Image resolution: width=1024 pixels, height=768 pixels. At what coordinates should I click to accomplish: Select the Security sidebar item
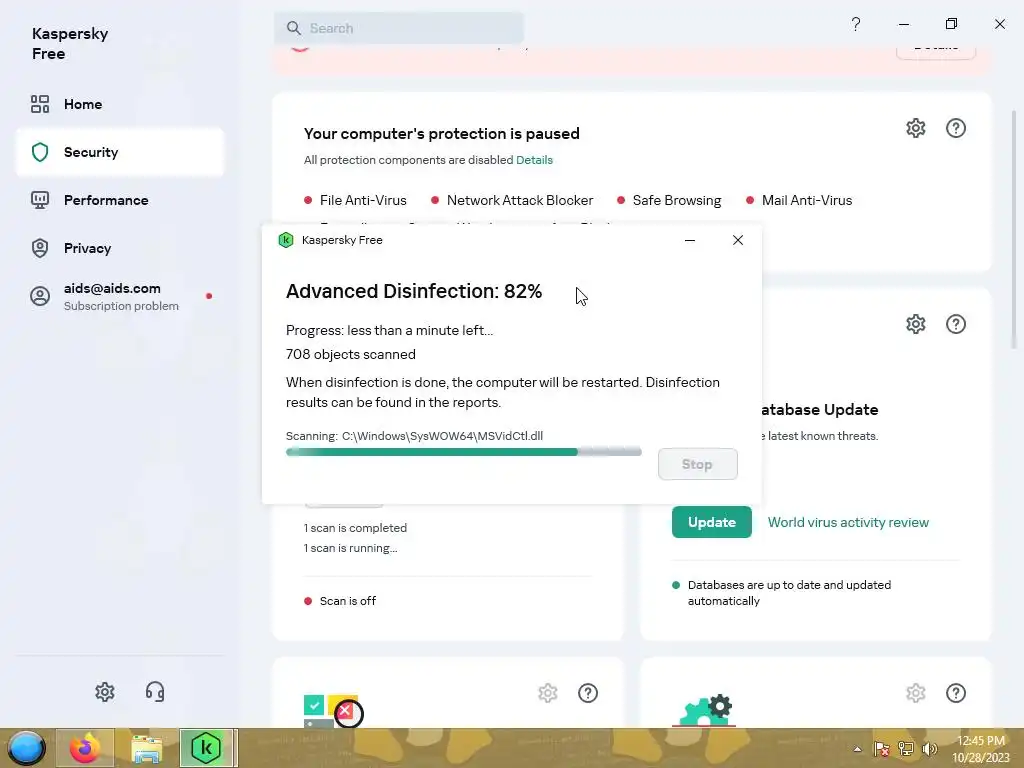pos(120,152)
